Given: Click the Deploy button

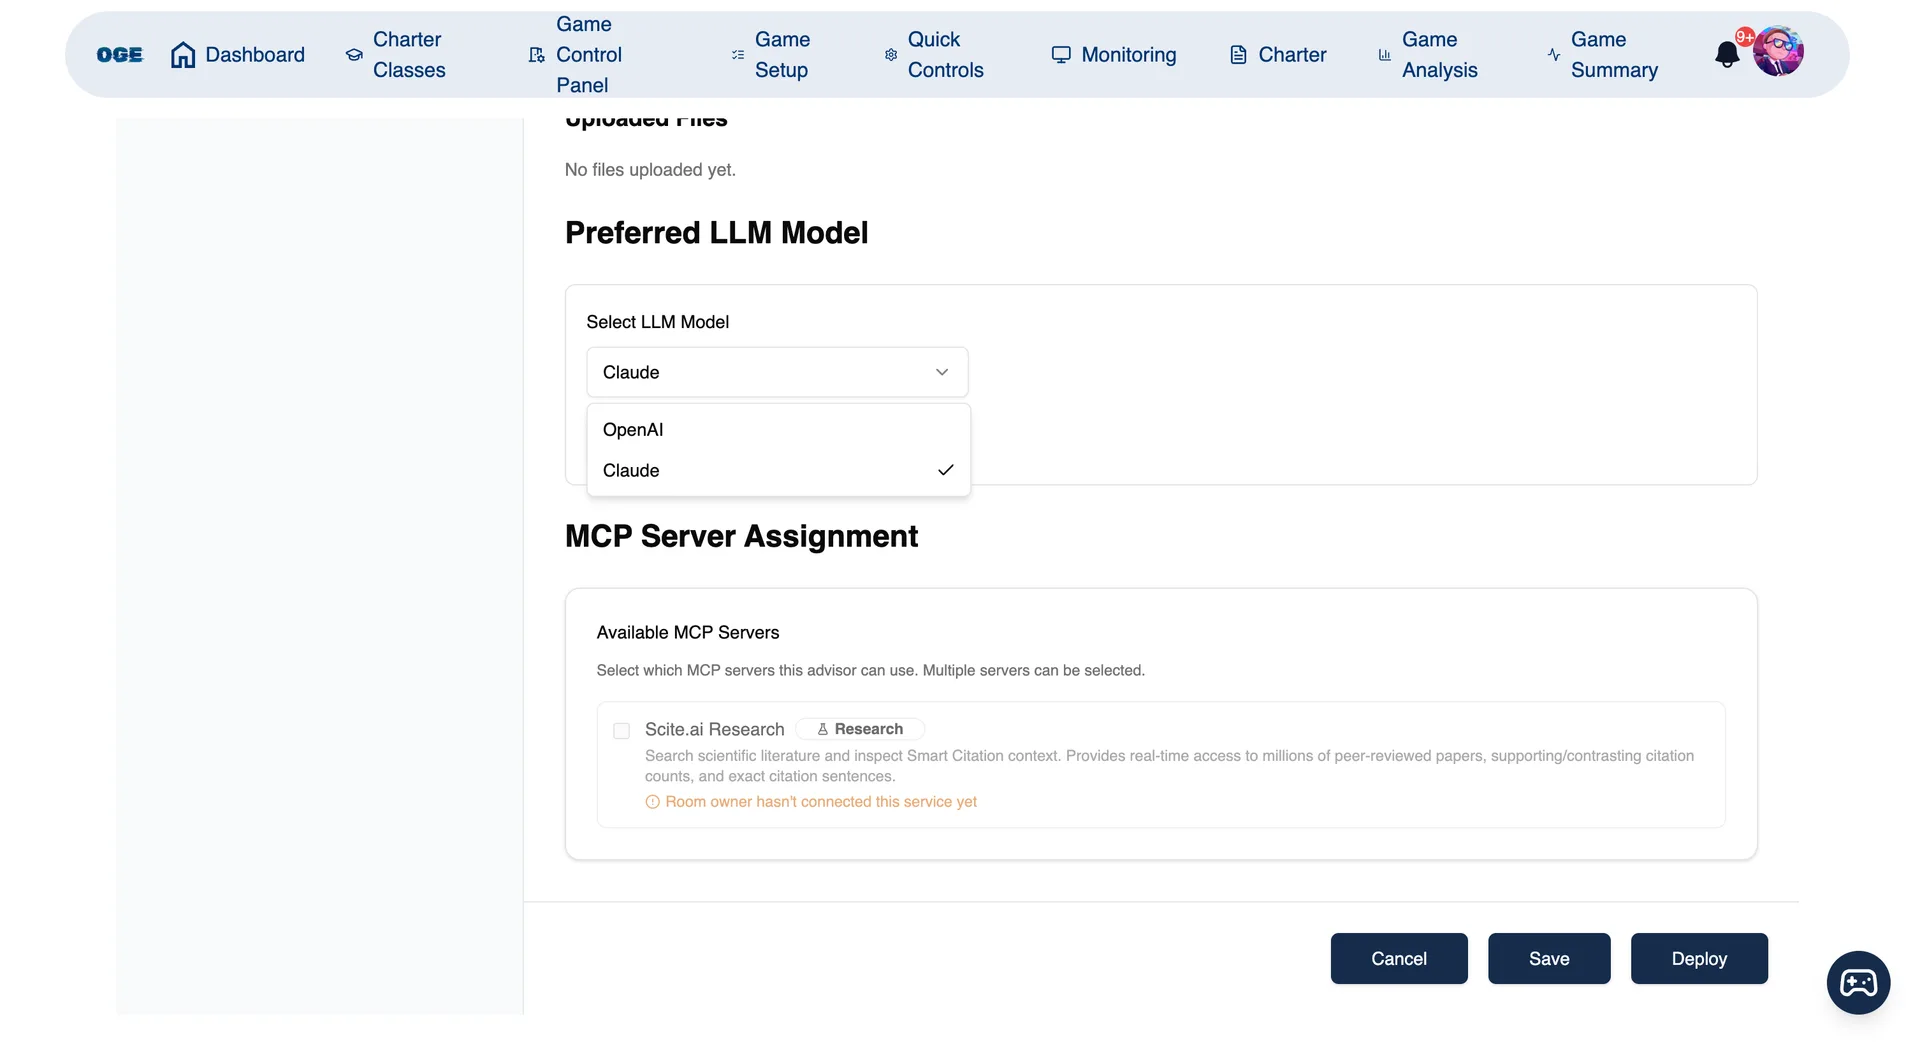Looking at the screenshot, I should pos(1699,959).
